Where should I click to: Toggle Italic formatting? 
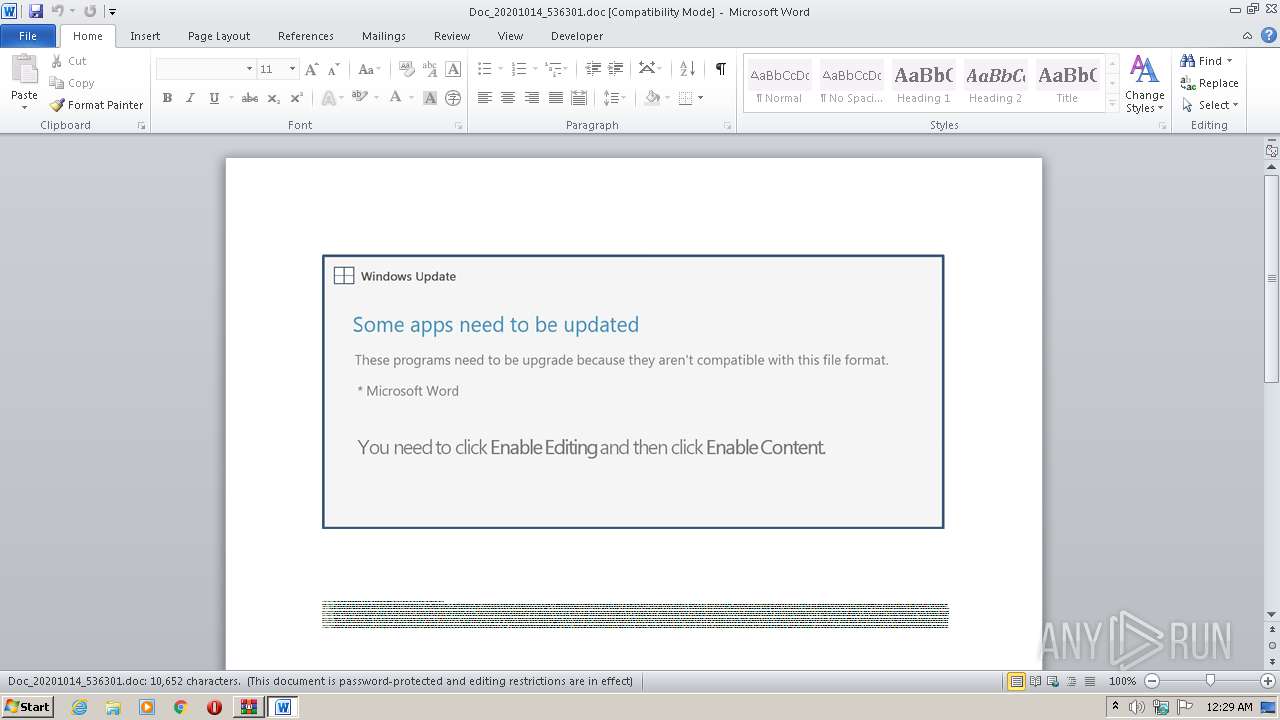[190, 98]
